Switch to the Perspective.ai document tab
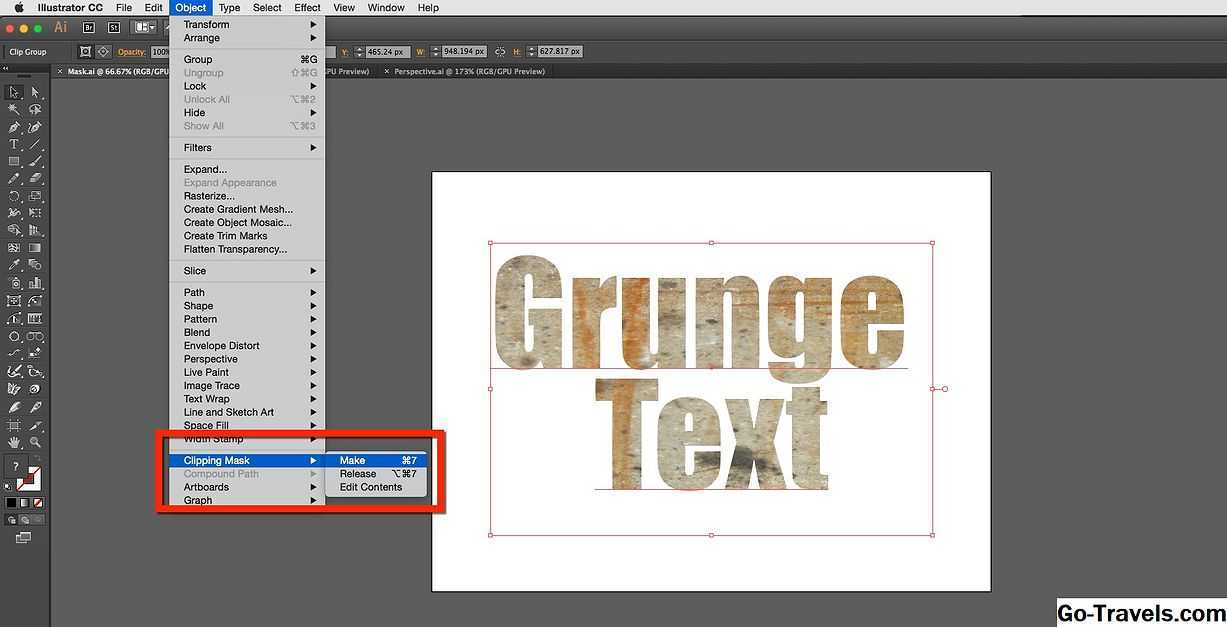The width and height of the screenshot is (1227, 627). click(x=469, y=72)
